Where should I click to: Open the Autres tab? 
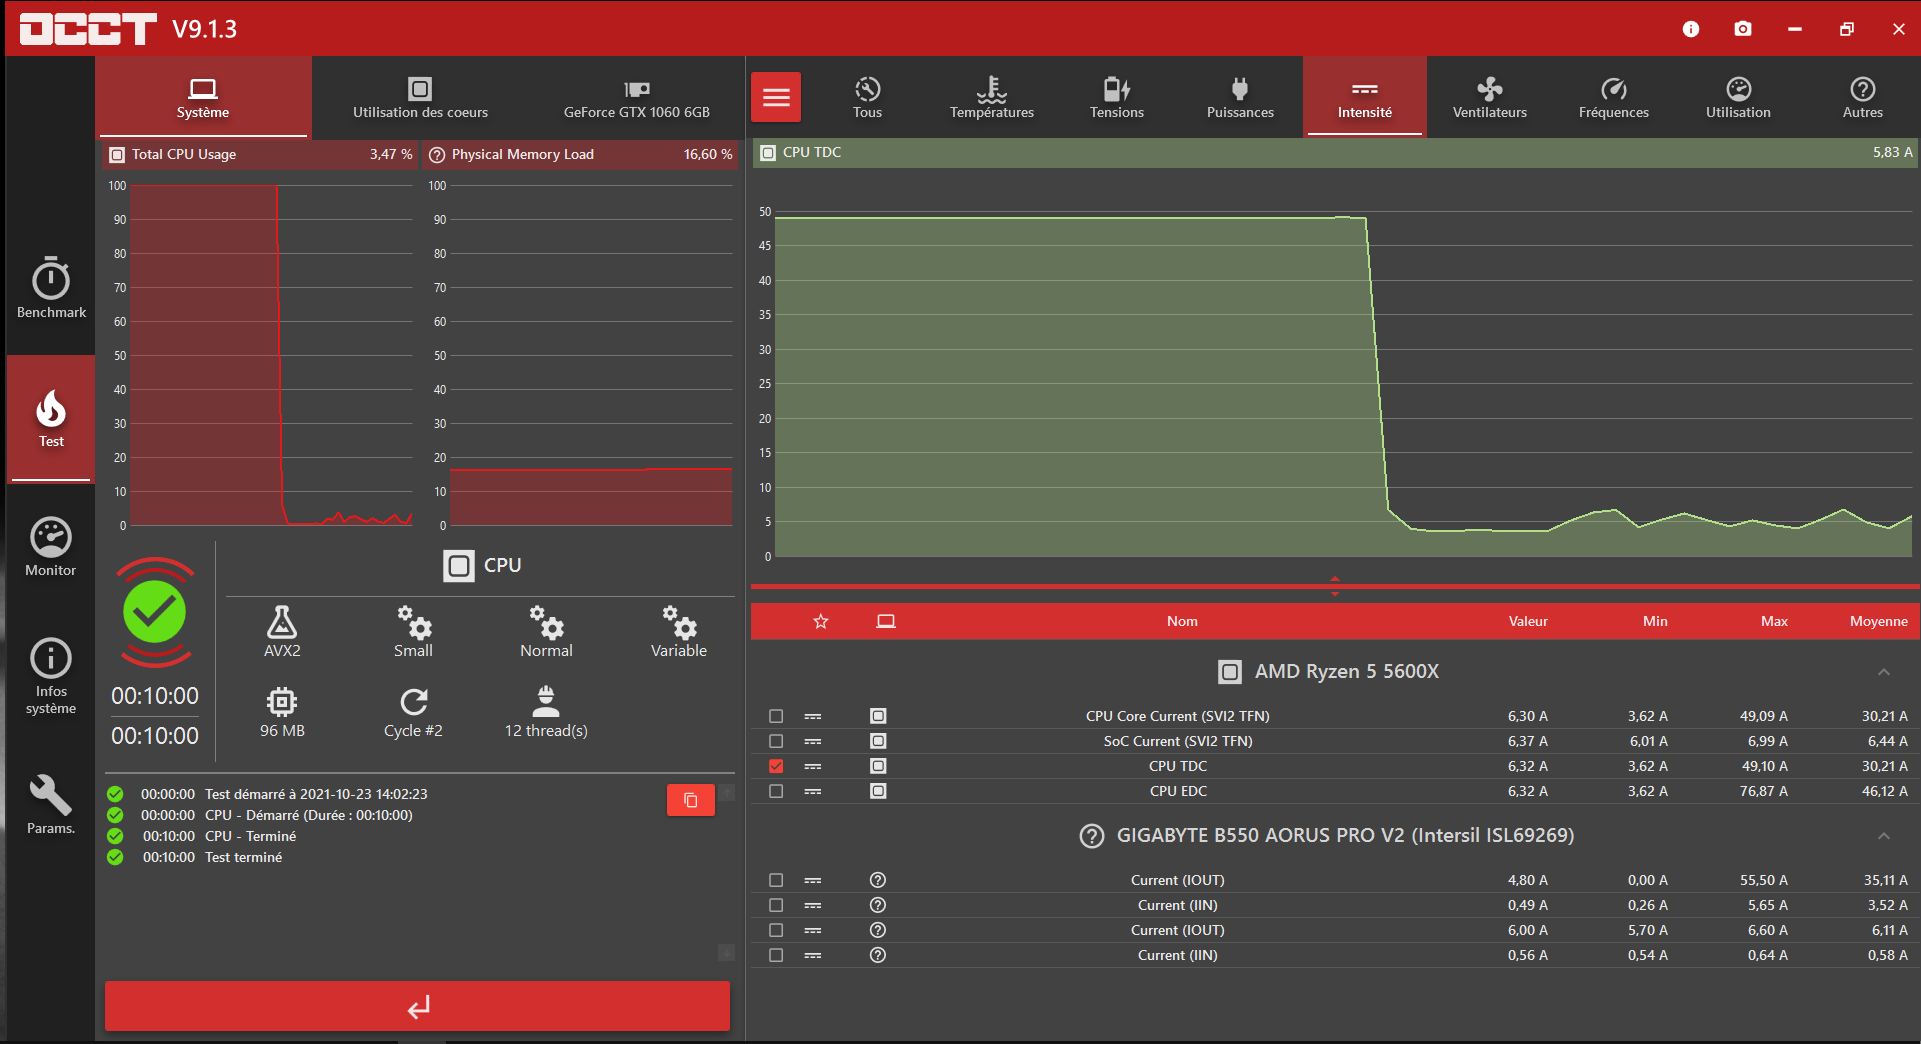coord(1862,97)
